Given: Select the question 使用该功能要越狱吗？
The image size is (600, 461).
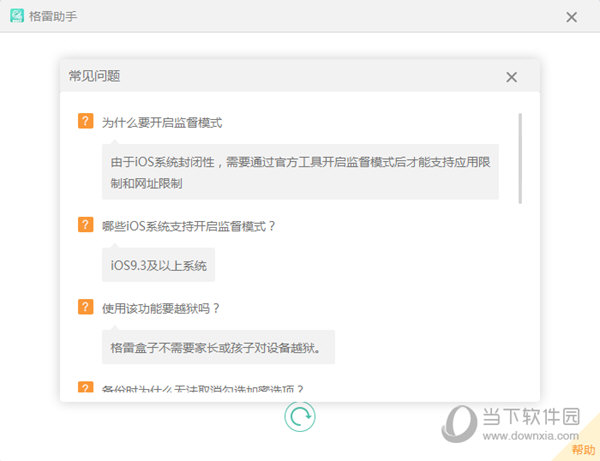Looking at the screenshot, I should click(x=161, y=308).
